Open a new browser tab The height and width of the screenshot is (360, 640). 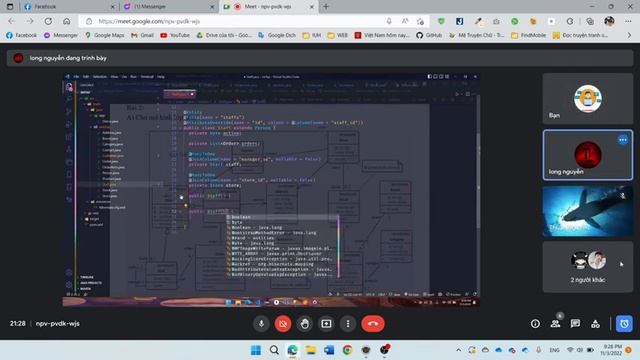pyautogui.click(x=326, y=7)
